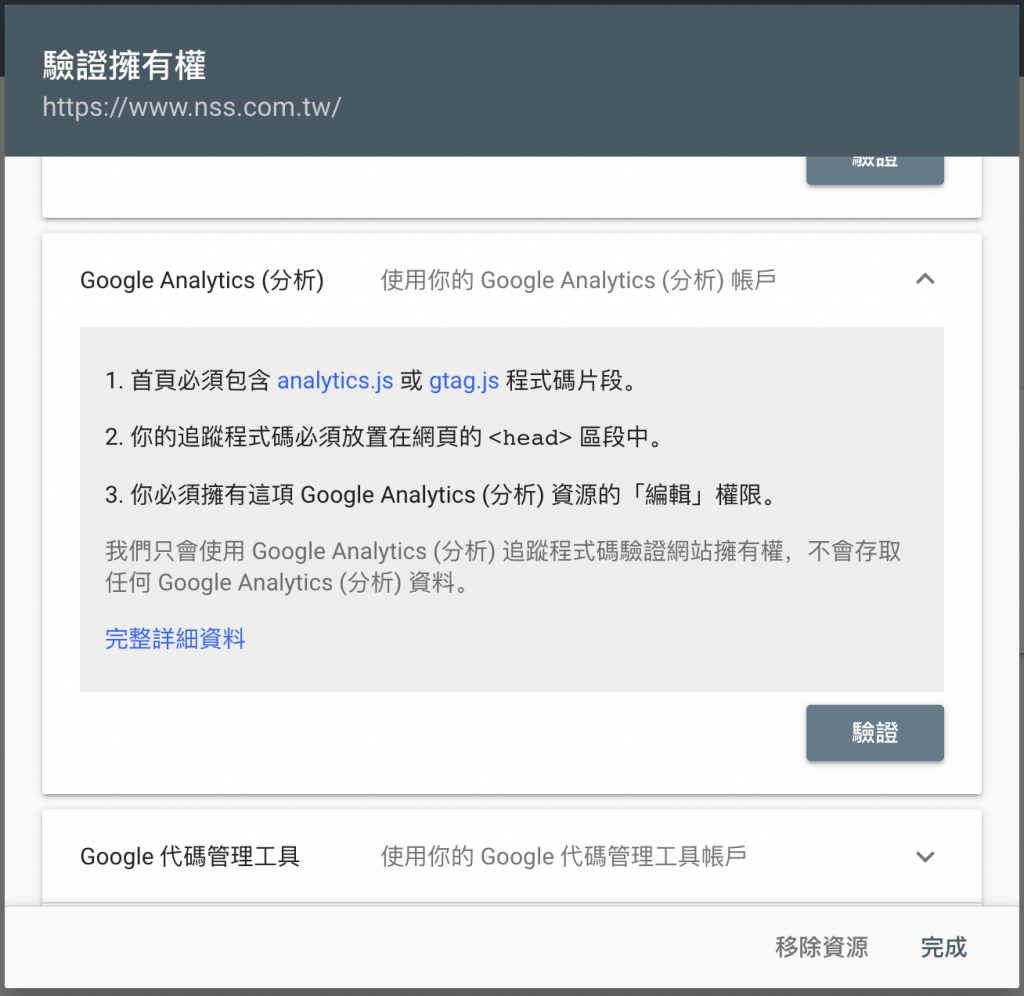Expand the Google 代碼管理工具 section chevron
The height and width of the screenshot is (996, 1024).
(x=925, y=856)
